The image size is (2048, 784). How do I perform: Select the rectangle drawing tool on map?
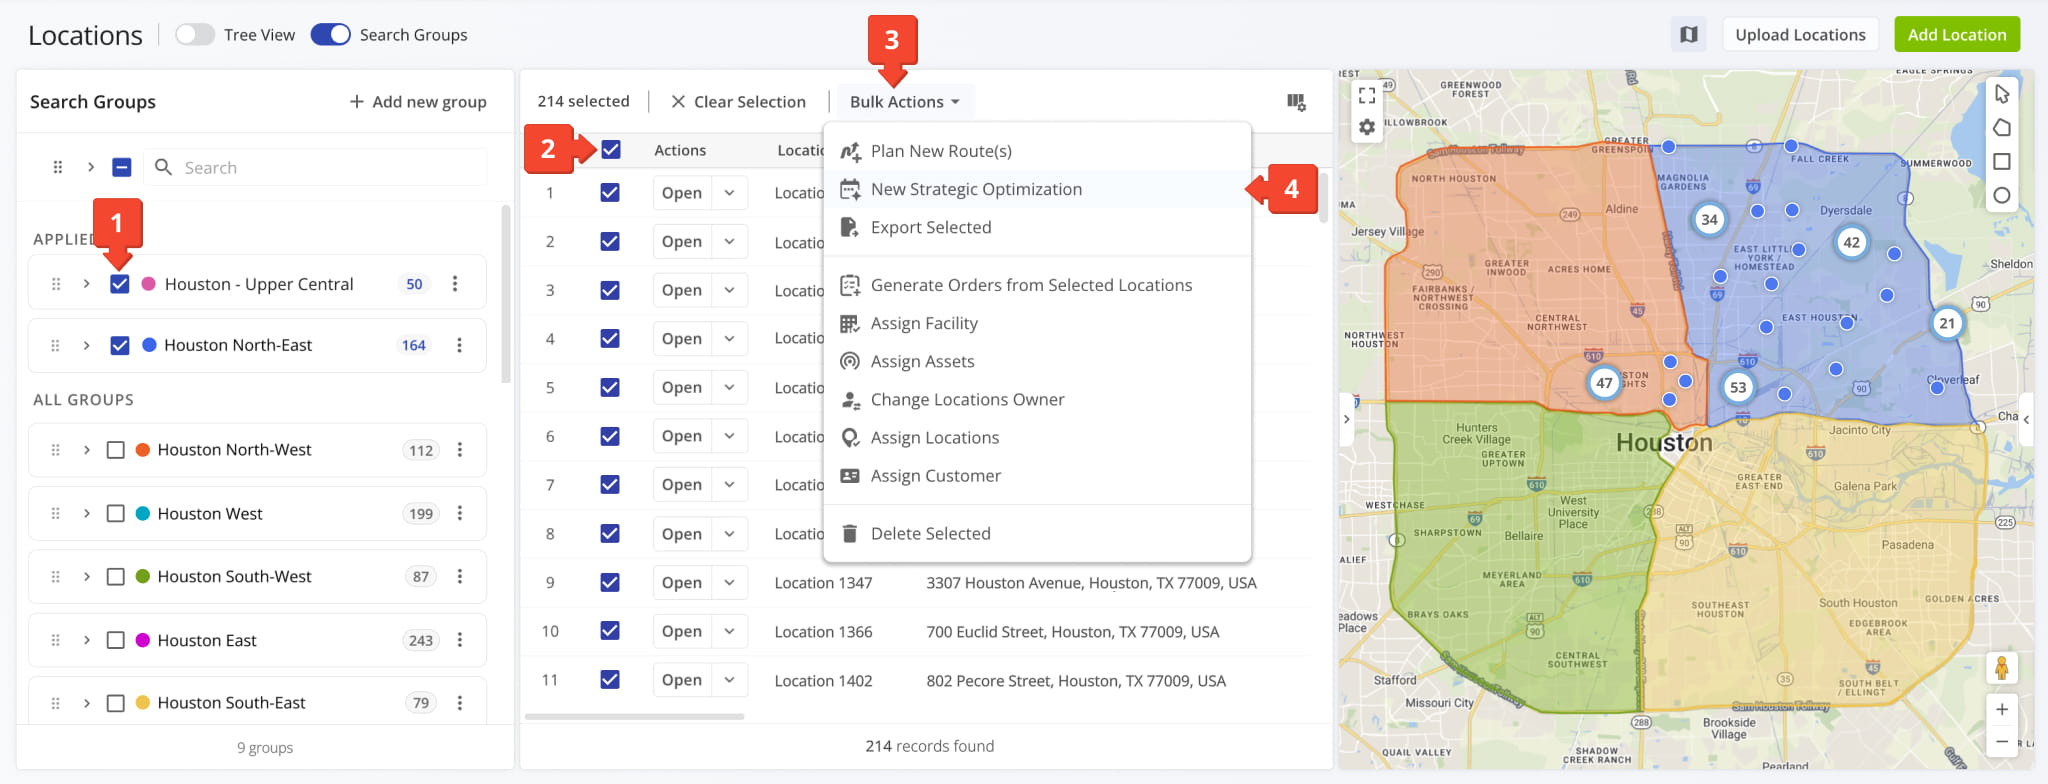point(2002,162)
